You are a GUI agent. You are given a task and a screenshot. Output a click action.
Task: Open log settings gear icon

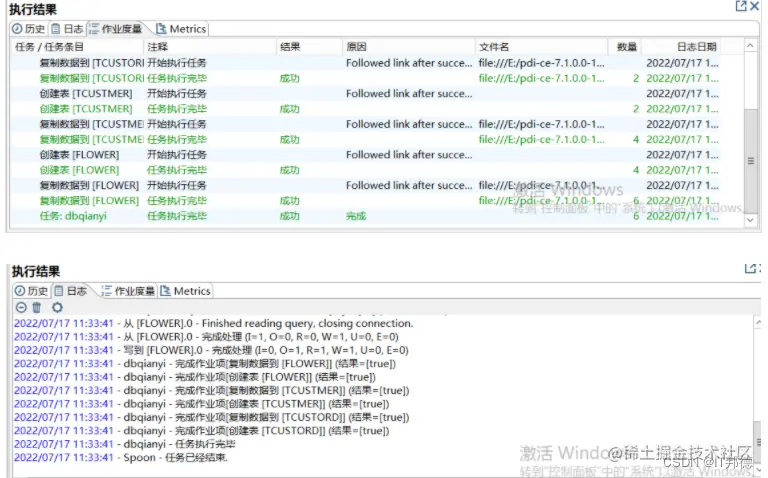click(x=57, y=308)
